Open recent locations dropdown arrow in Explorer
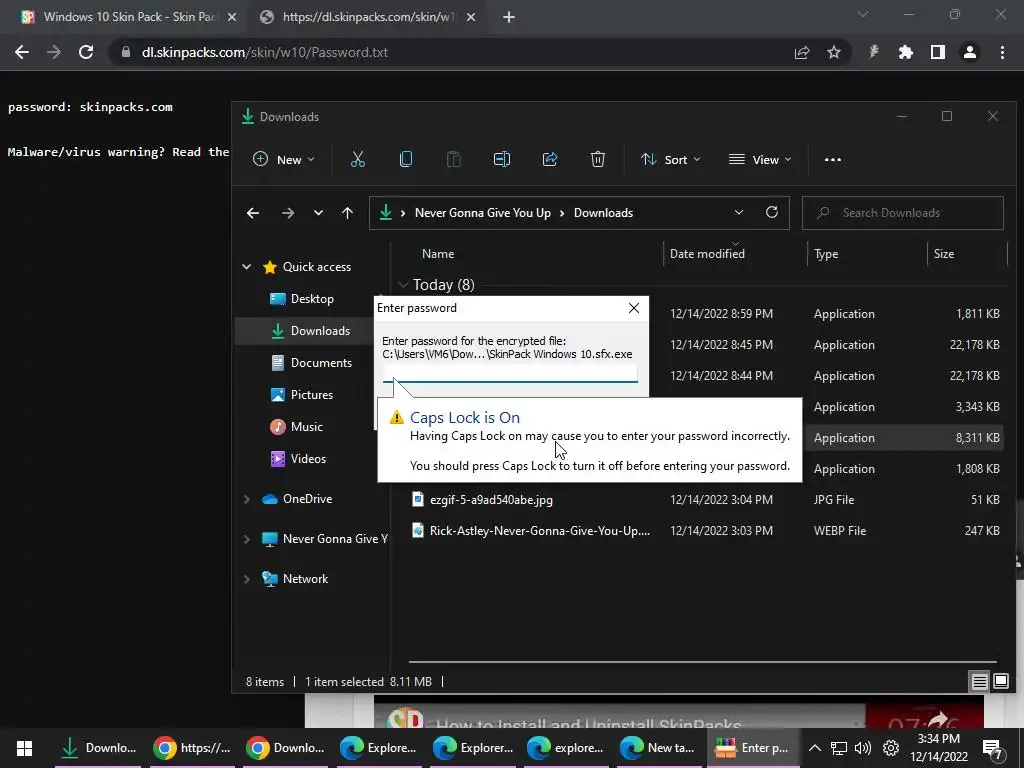Image resolution: width=1024 pixels, height=768 pixels. [318, 213]
